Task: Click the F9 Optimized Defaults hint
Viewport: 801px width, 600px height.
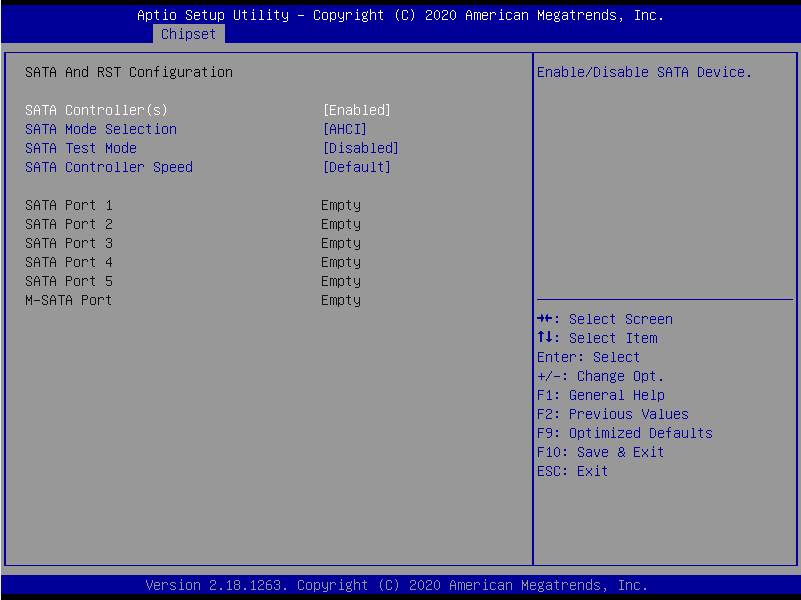Action: [x=624, y=433]
